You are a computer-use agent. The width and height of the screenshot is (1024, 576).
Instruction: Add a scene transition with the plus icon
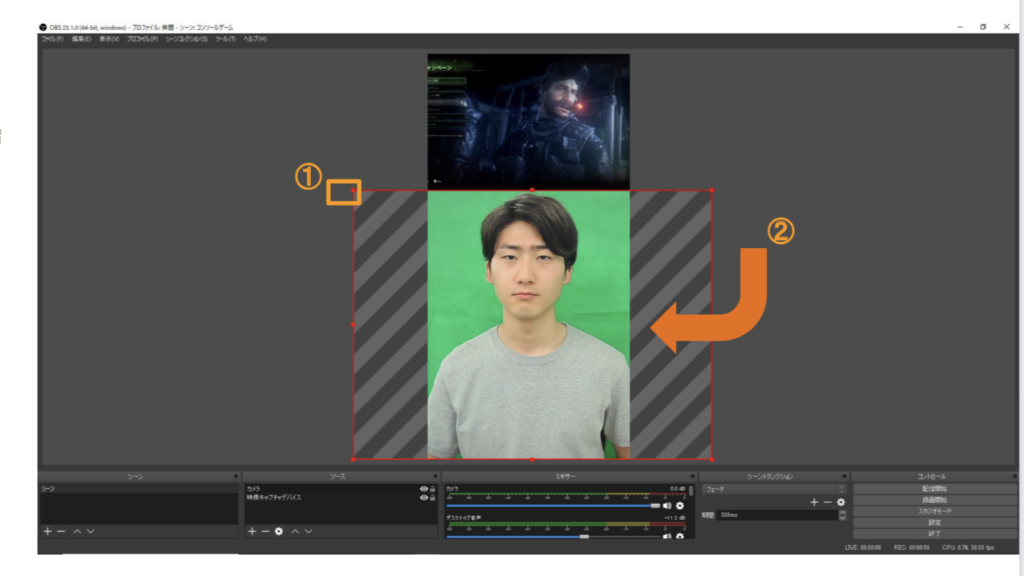814,502
